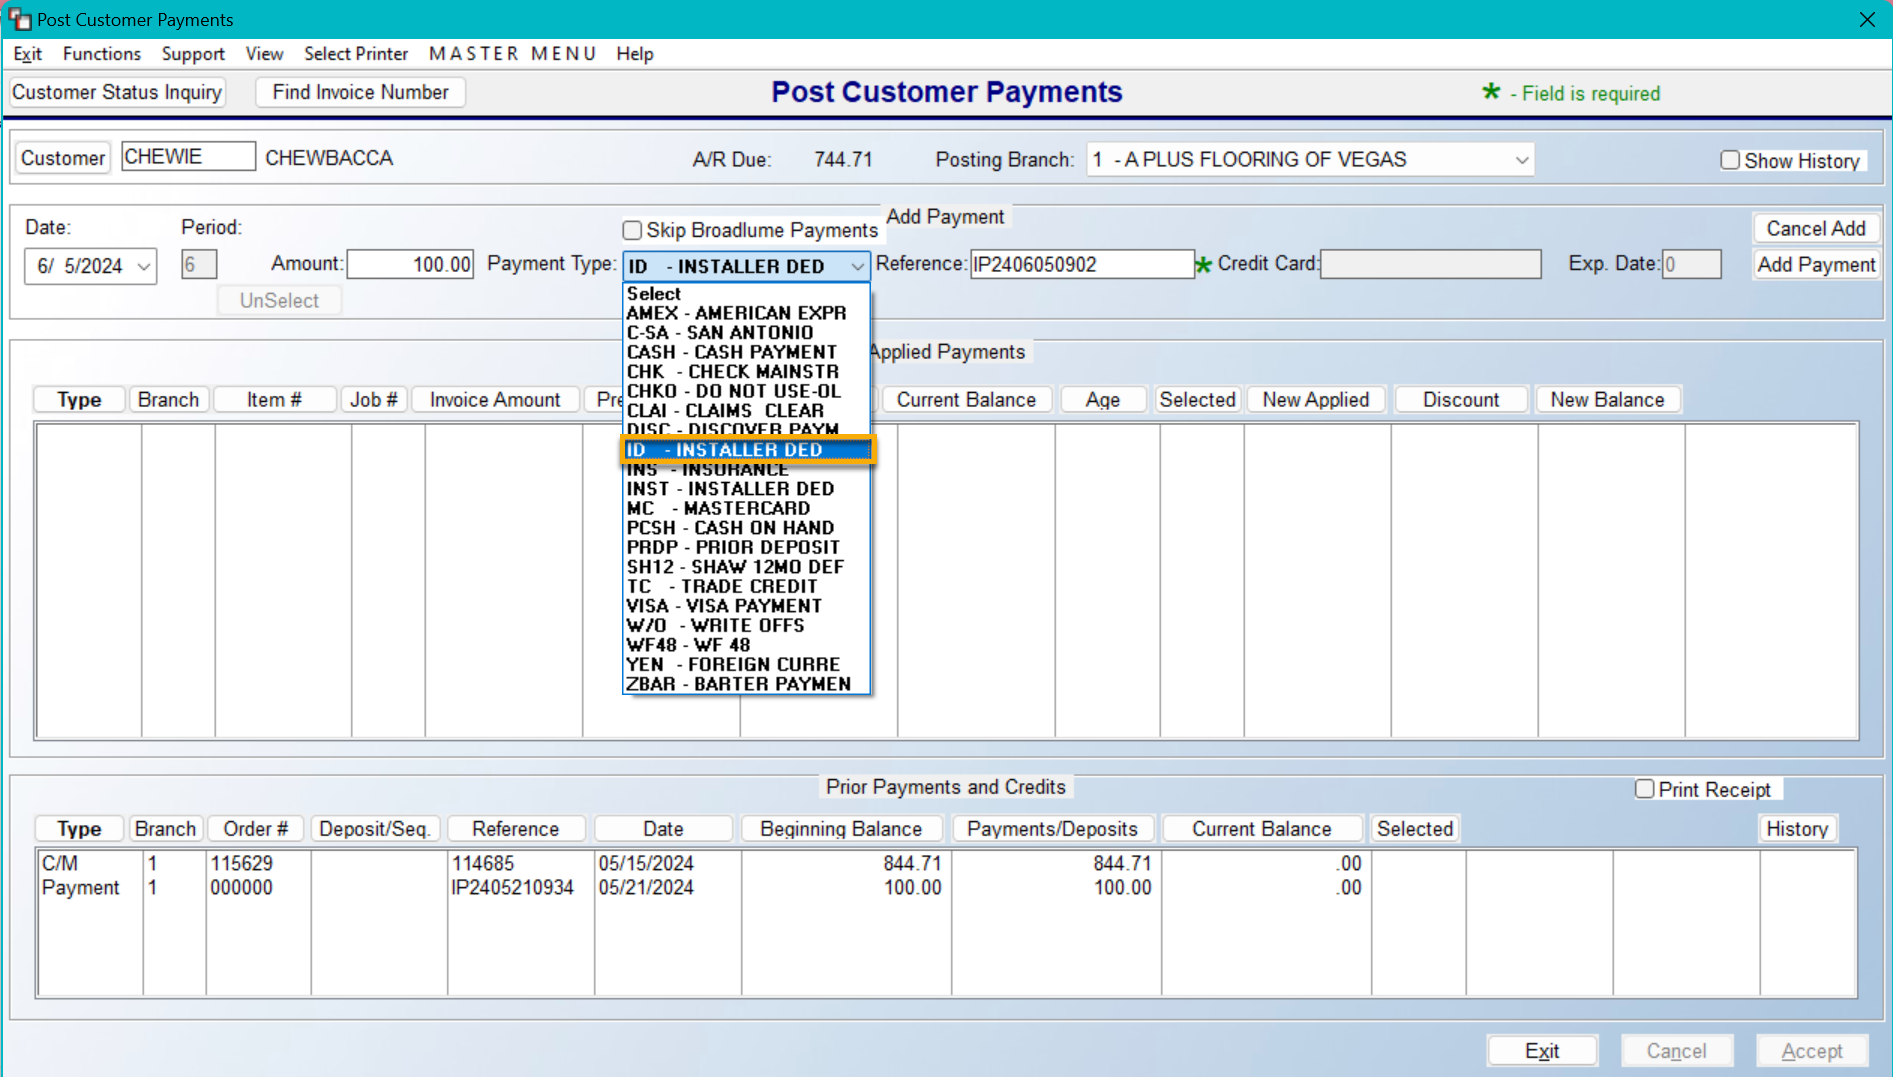Click the Credit Card input field
This screenshot has width=1893, height=1077.
click(x=1430, y=265)
